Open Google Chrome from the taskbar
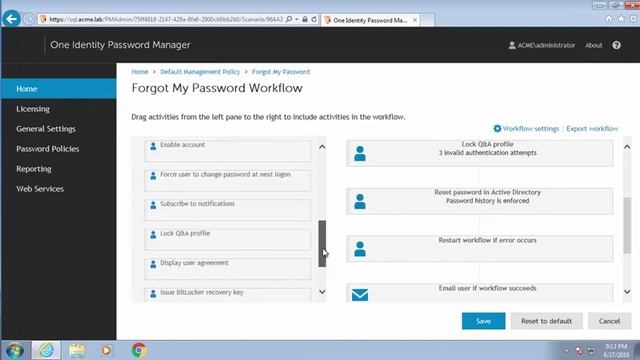The width and height of the screenshot is (640, 360). pos(139,350)
